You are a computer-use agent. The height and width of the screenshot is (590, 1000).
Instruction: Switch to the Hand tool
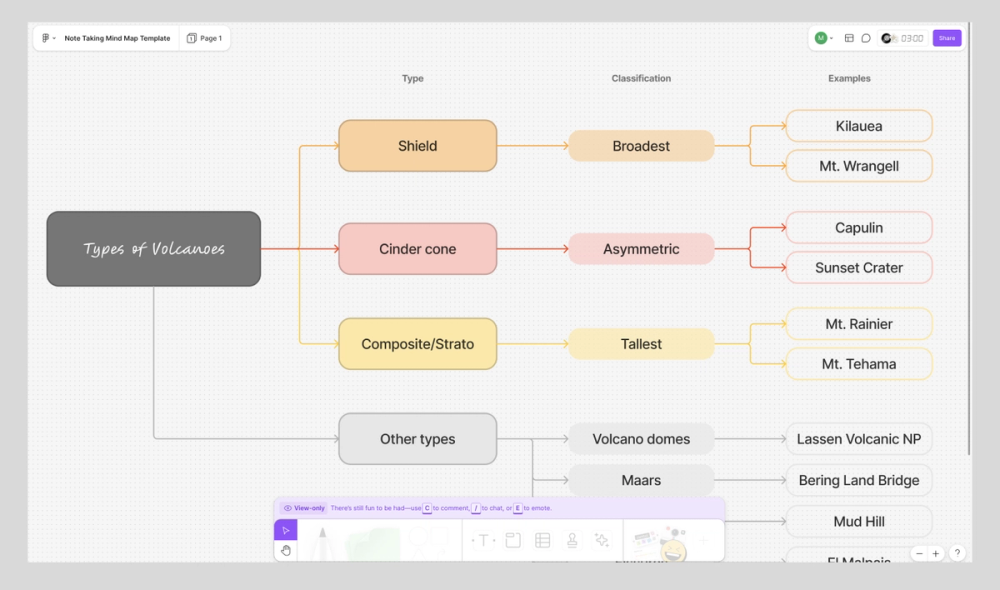click(x=286, y=549)
